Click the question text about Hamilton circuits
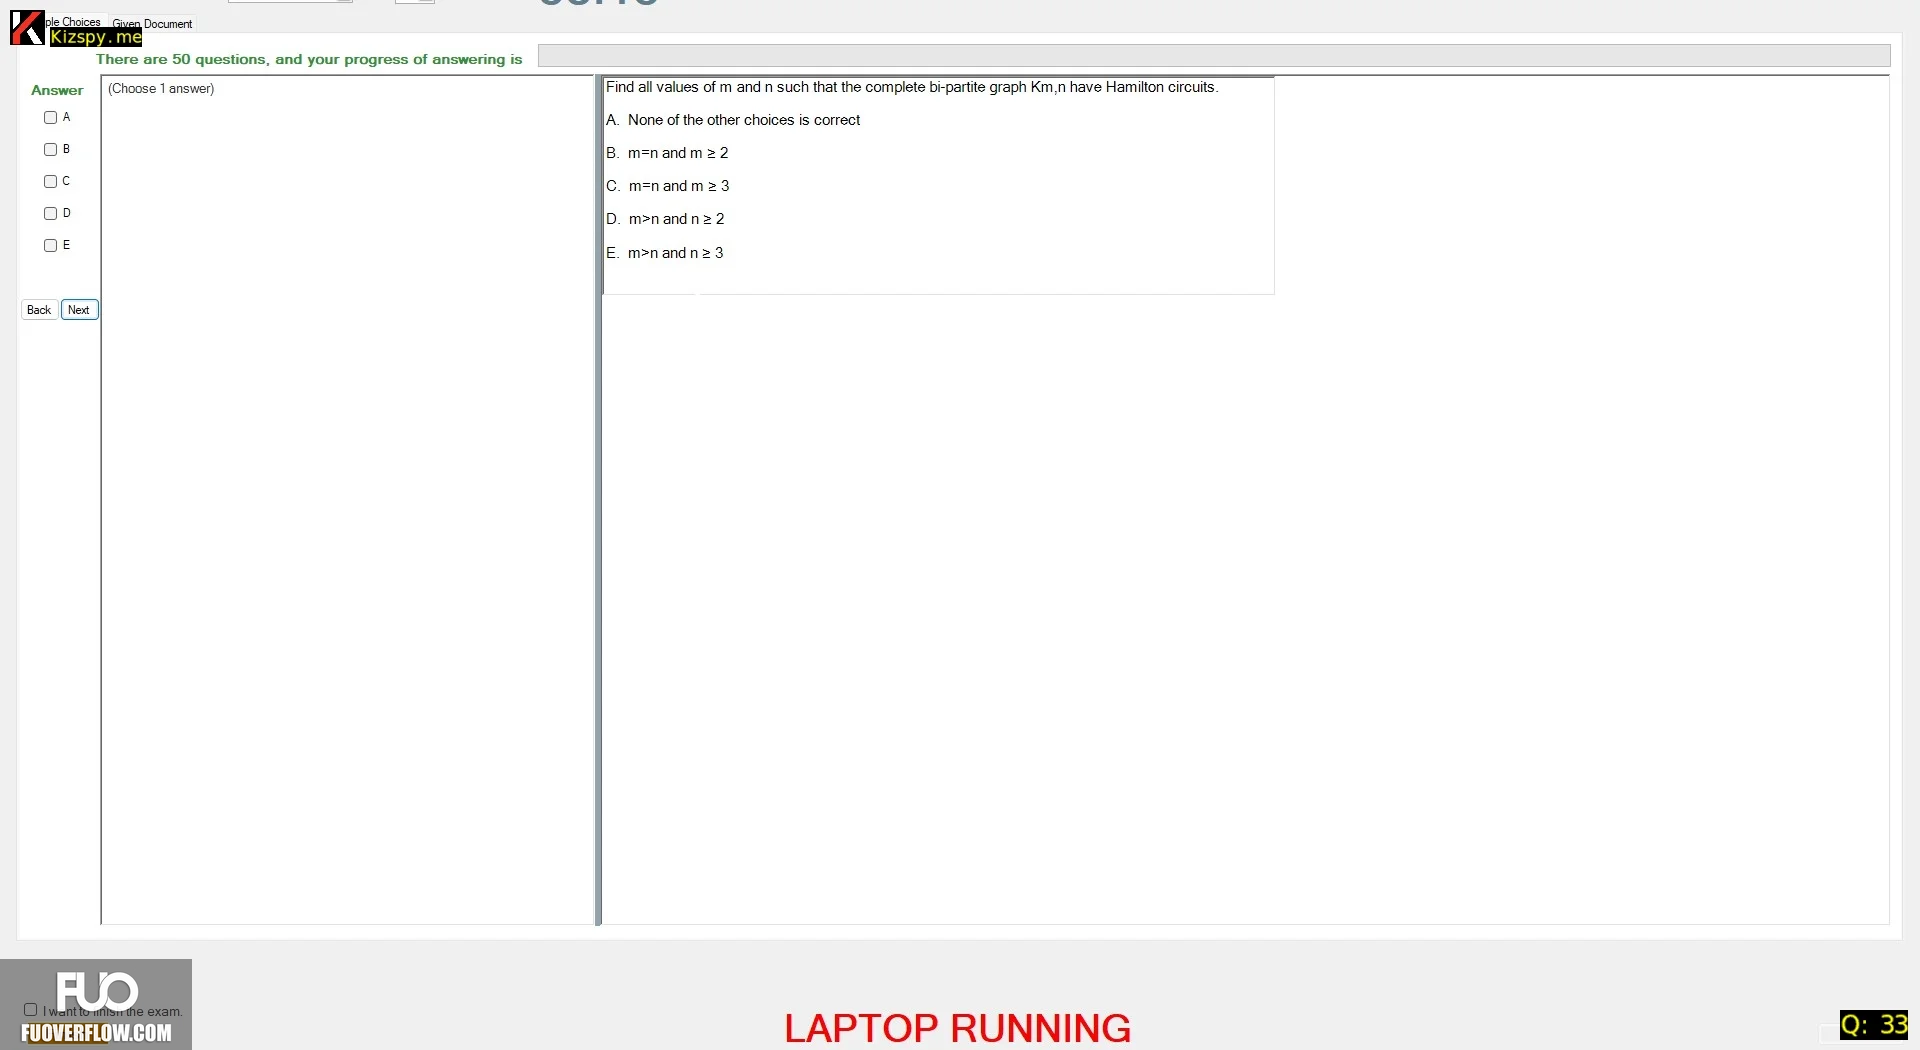Screen dimensions: 1920x1050 click(912, 88)
